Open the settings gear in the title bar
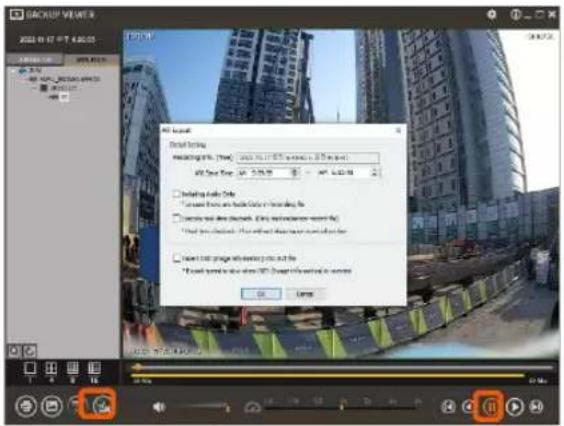 tap(492, 14)
